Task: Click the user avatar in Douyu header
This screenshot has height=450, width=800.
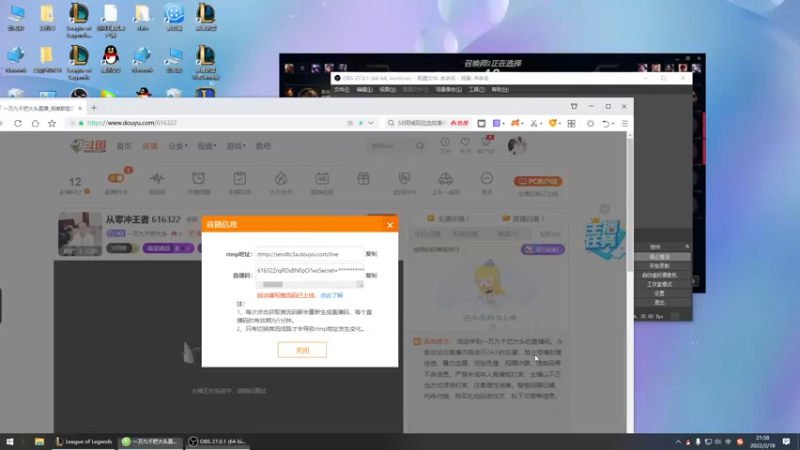Action: coord(517,145)
